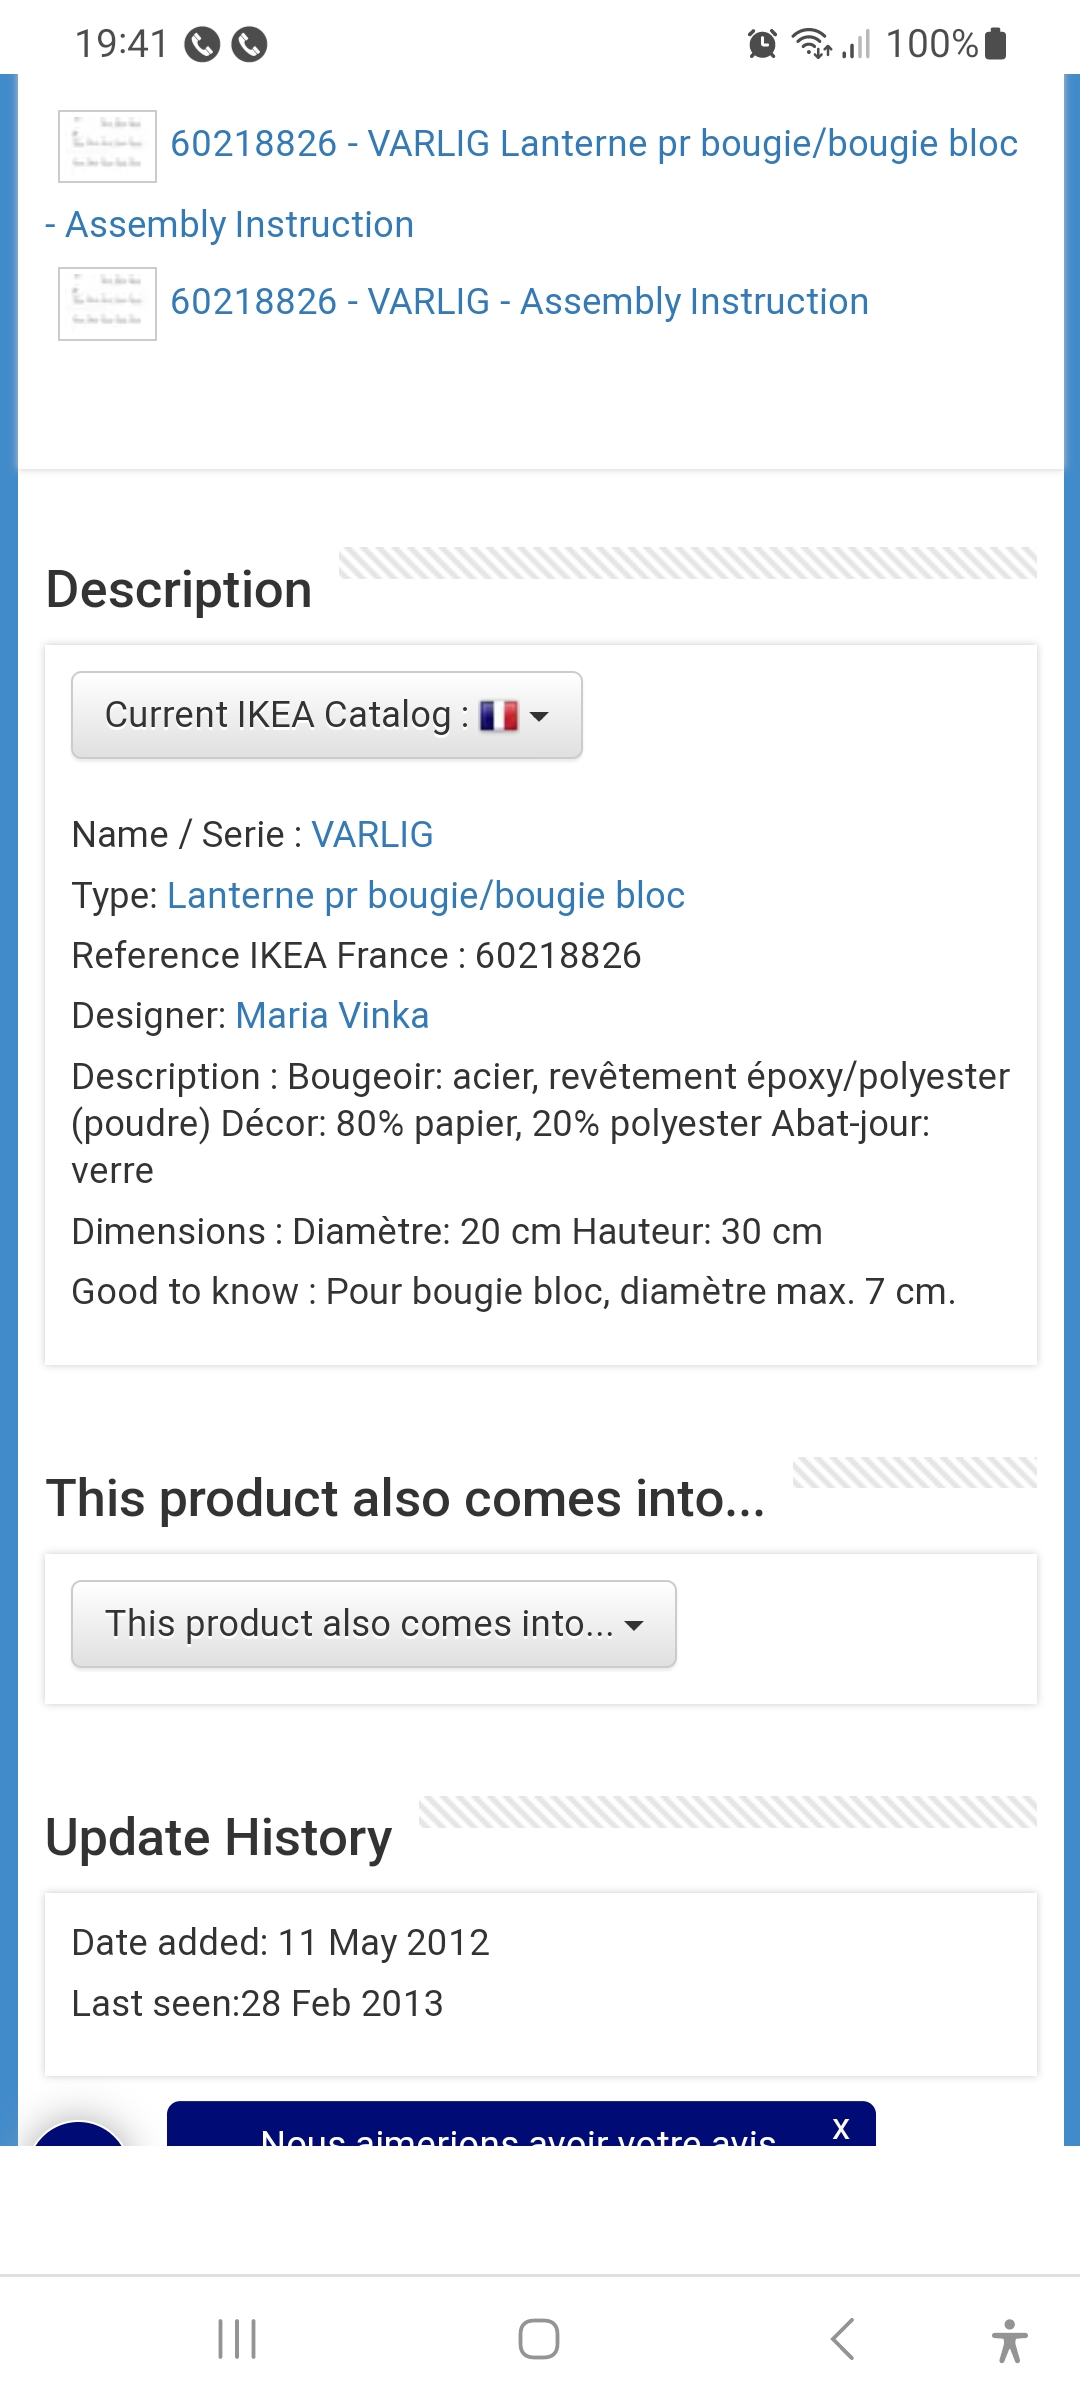Screen dimensions: 1080x2400
Task: Open the VARLIG series link
Action: [372, 834]
